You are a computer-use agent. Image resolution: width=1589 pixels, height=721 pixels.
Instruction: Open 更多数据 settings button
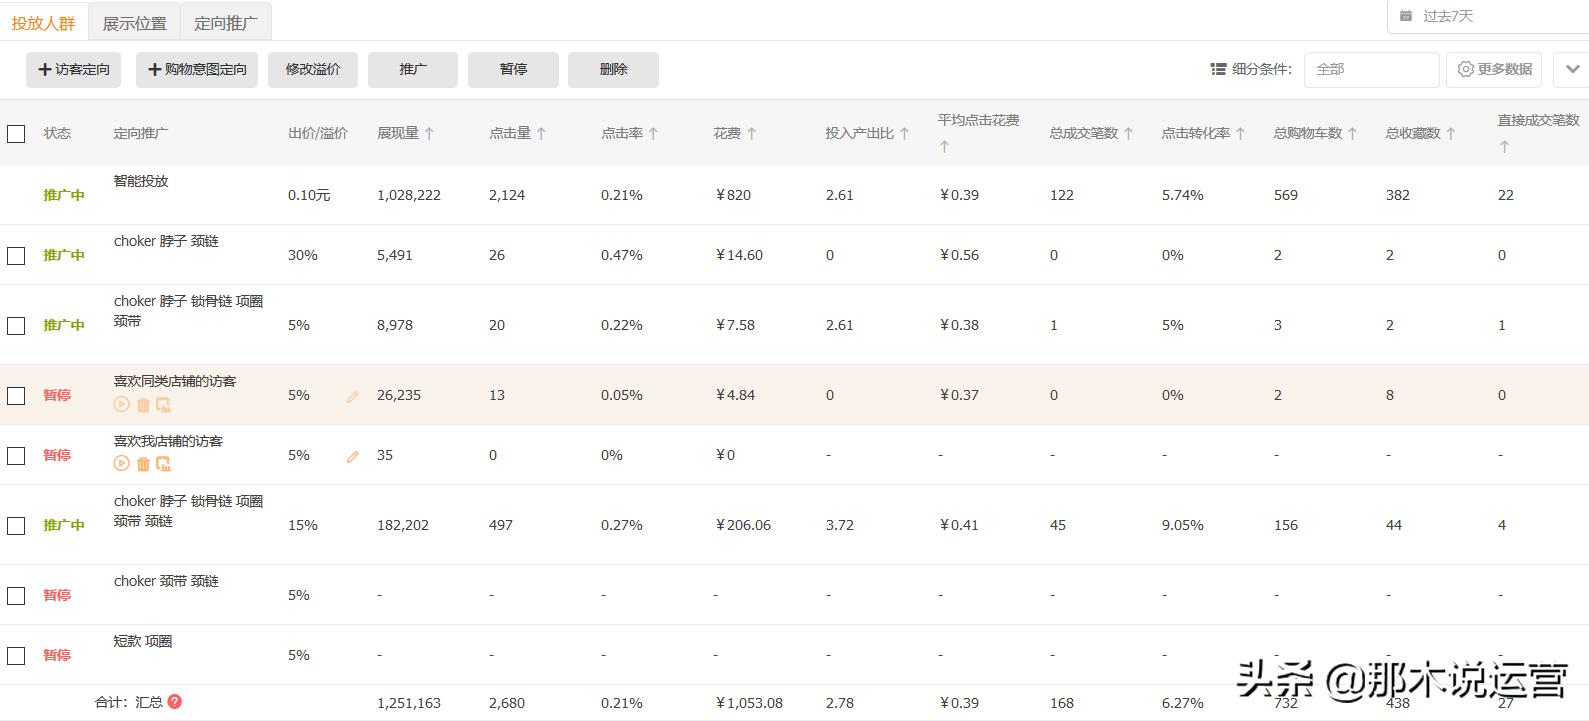1494,69
